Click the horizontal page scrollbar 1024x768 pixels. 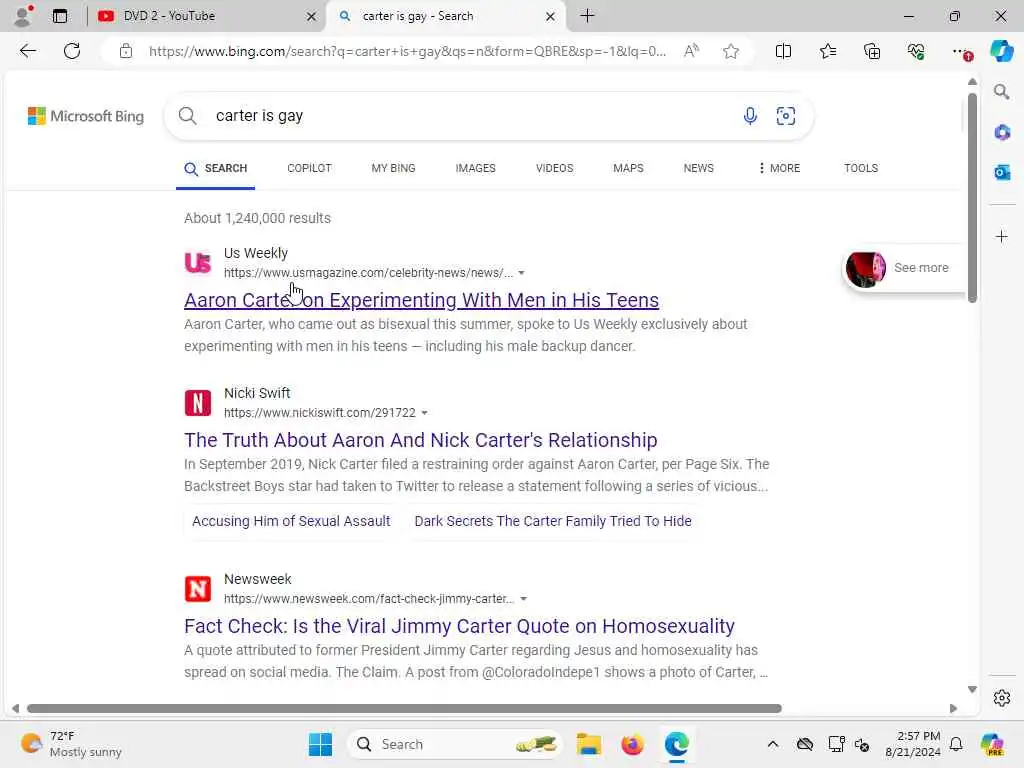pos(404,709)
